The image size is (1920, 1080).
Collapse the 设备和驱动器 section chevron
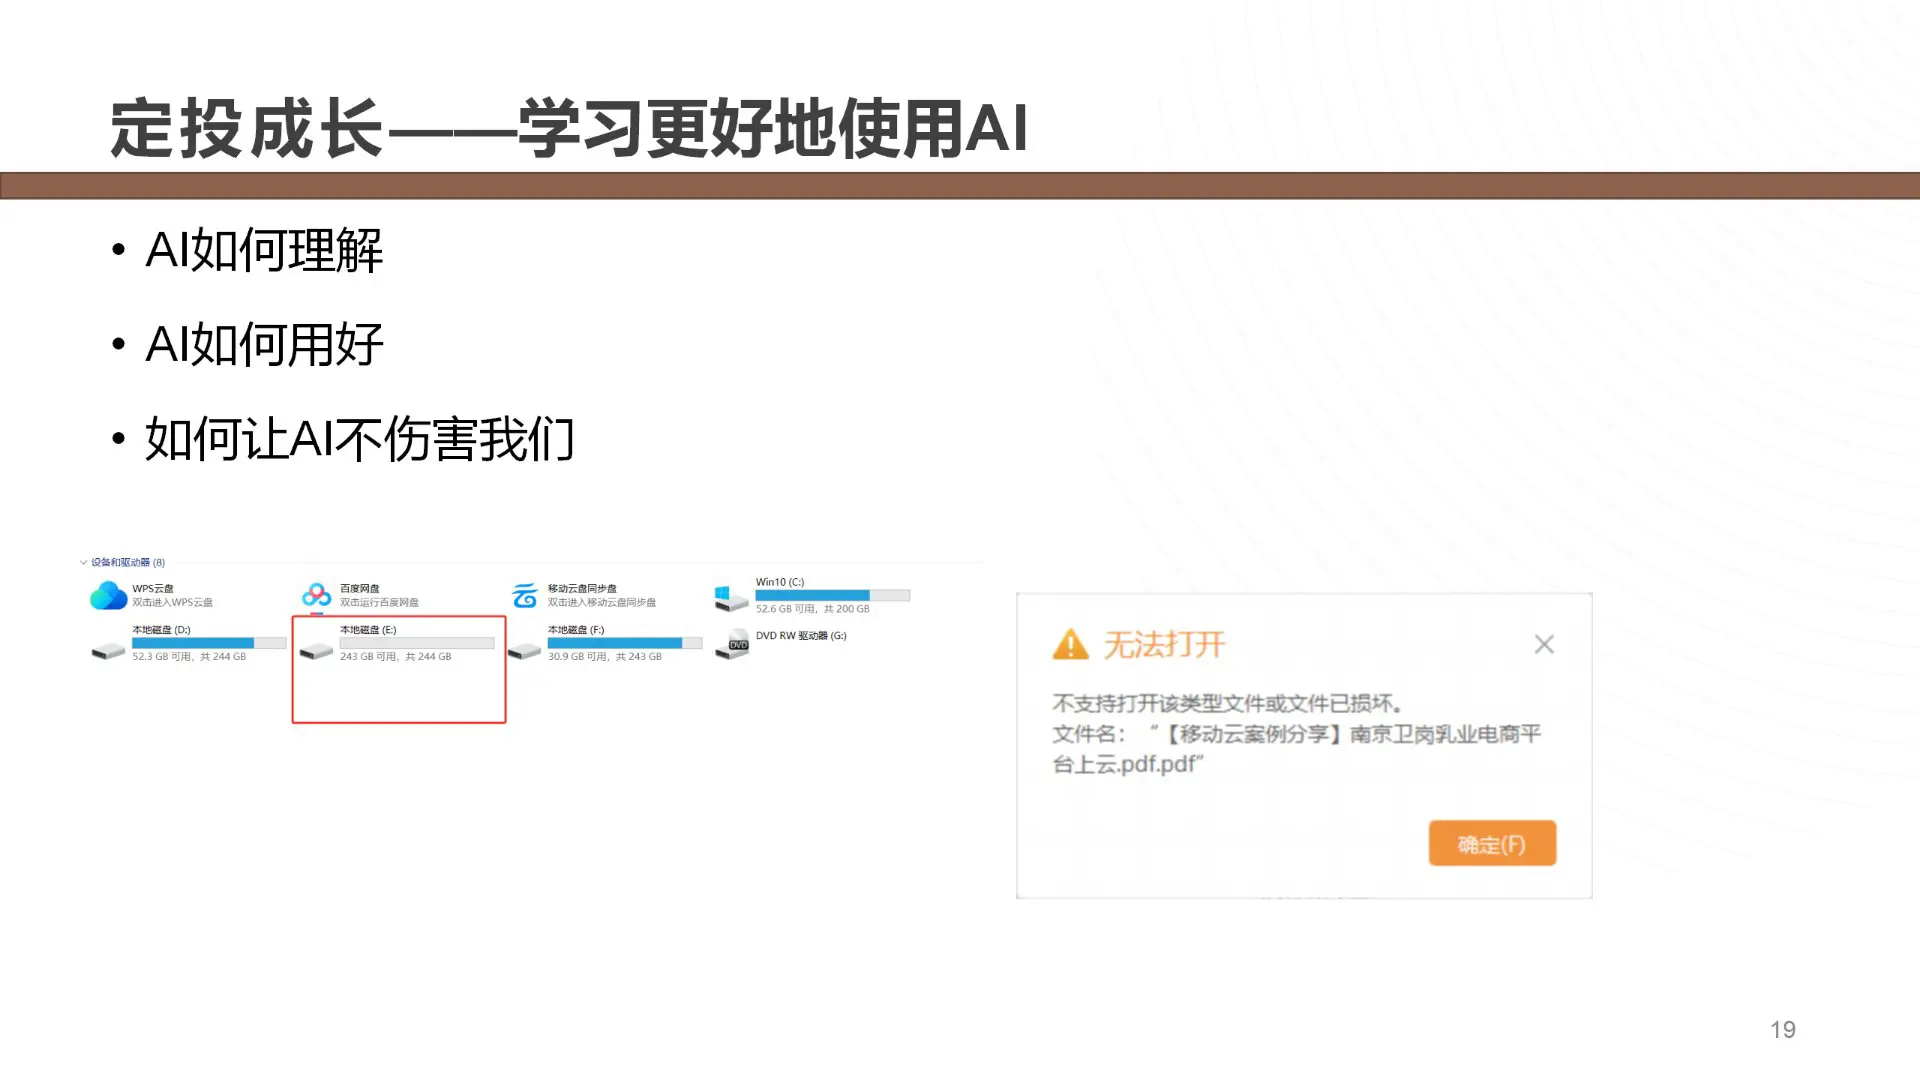(83, 563)
